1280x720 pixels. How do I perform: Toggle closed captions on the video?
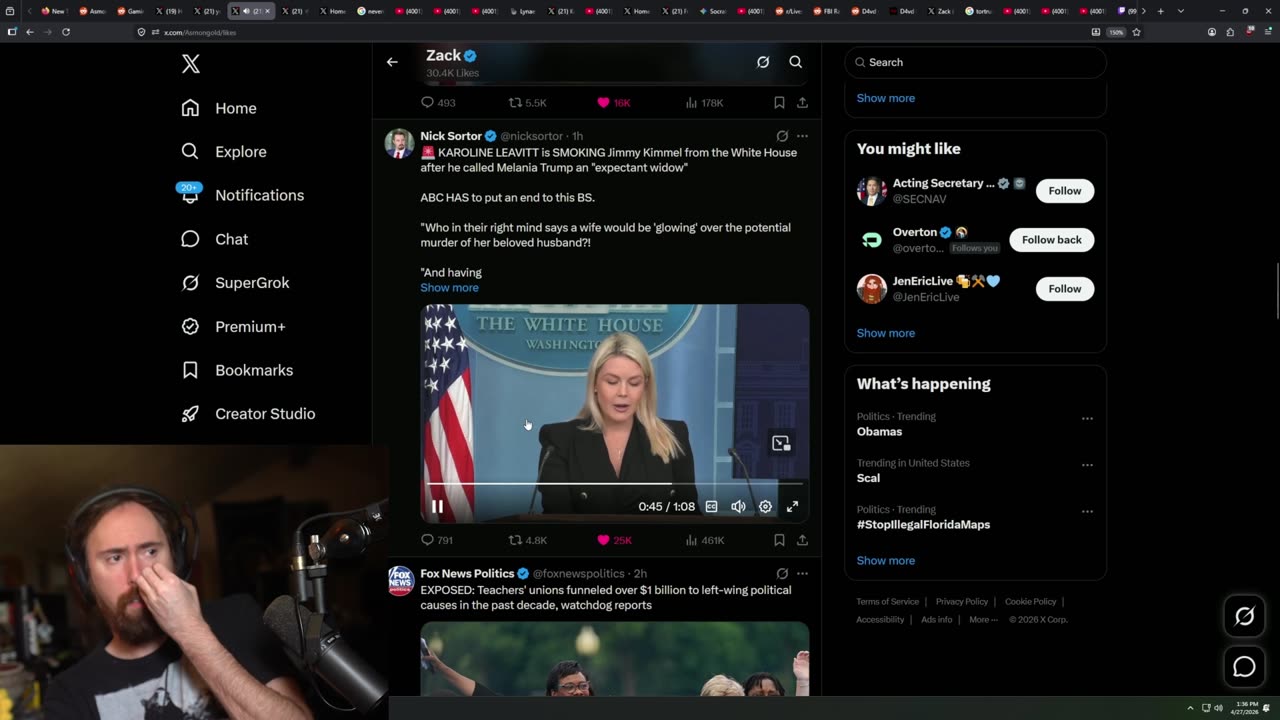711,507
